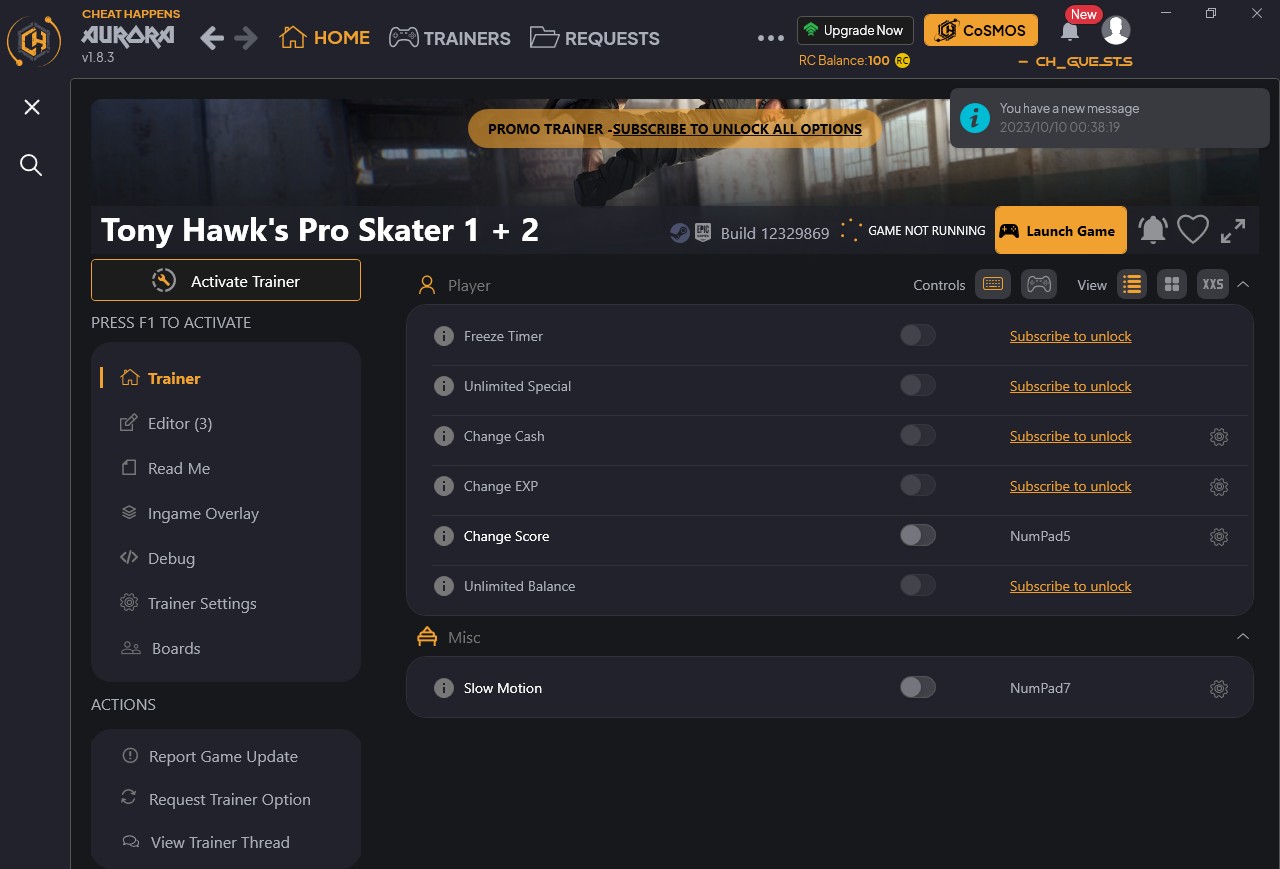Click the Cheat Happens logo icon

coord(34,41)
